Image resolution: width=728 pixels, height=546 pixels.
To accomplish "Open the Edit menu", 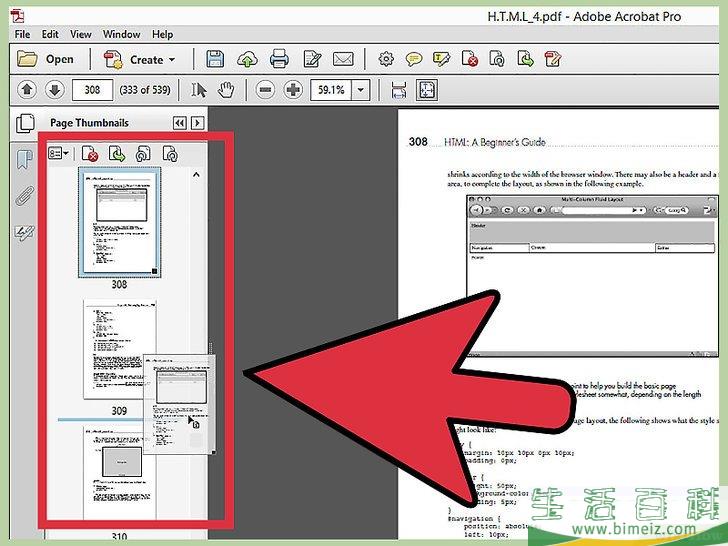I will [50, 34].
